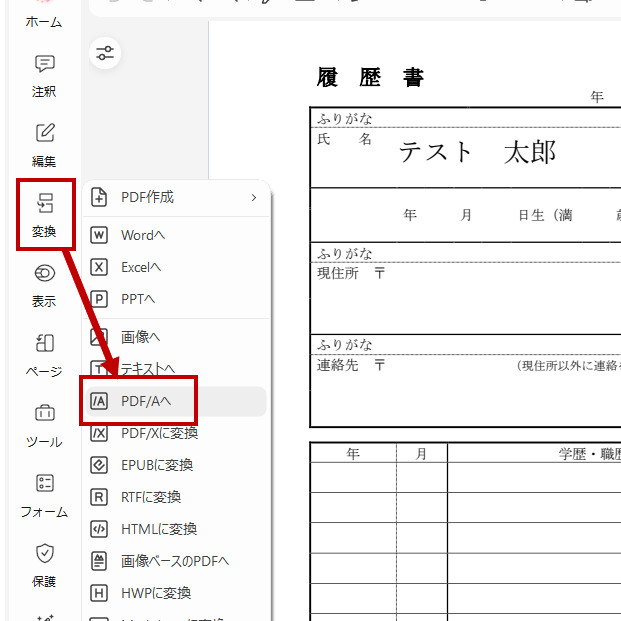Open the ホーム sidebar section
Screen dimensions: 621x621
point(44,16)
